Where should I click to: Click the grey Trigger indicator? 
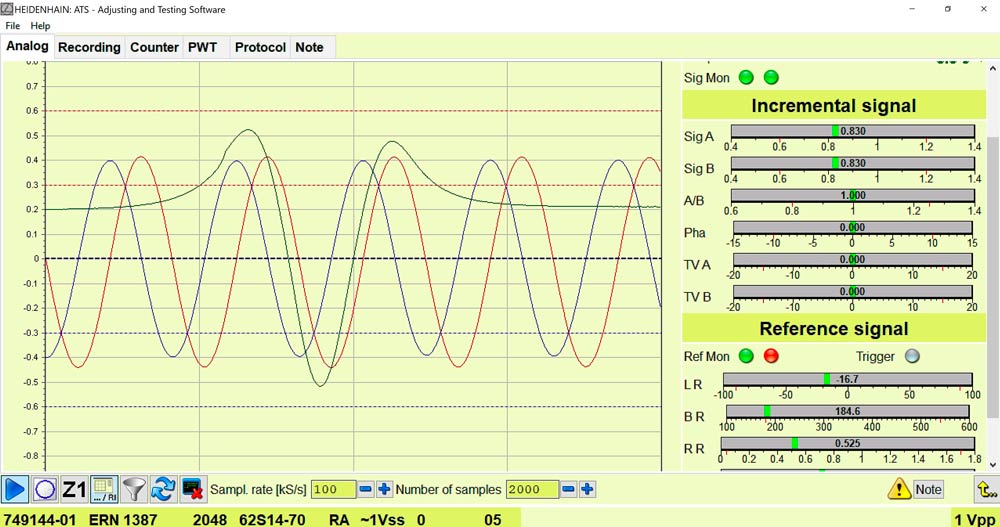click(x=913, y=356)
